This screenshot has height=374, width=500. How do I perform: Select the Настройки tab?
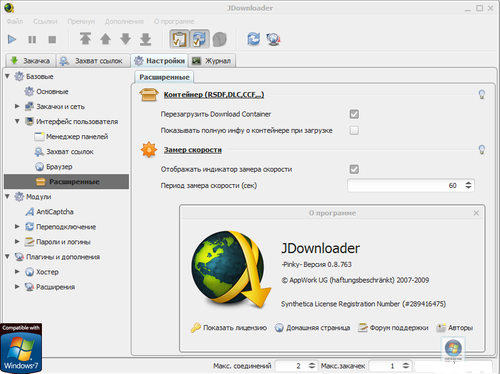tap(159, 61)
